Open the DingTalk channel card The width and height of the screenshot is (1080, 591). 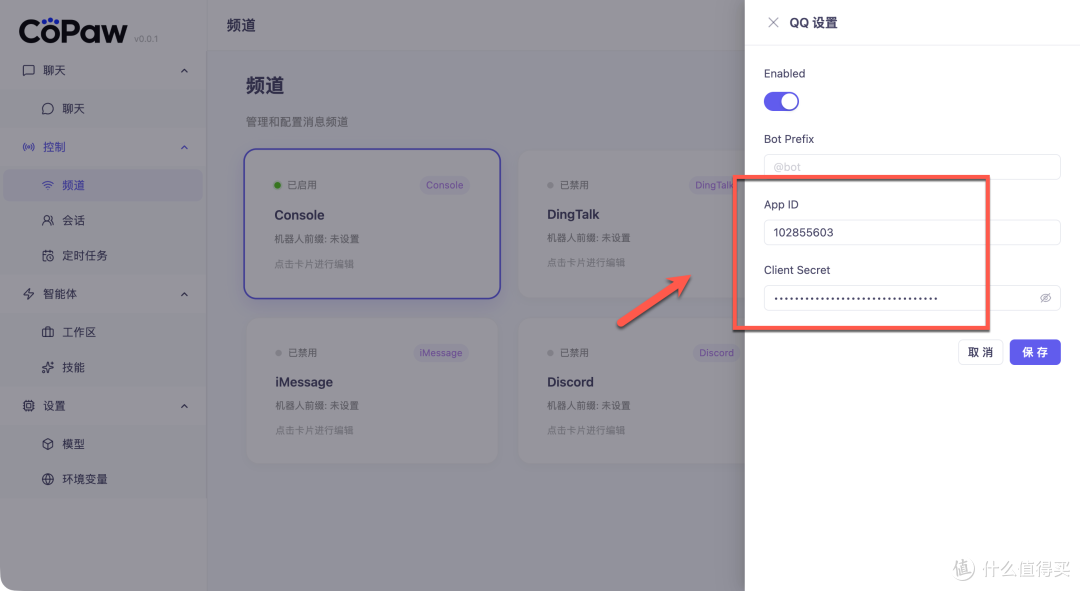[x=631, y=224]
